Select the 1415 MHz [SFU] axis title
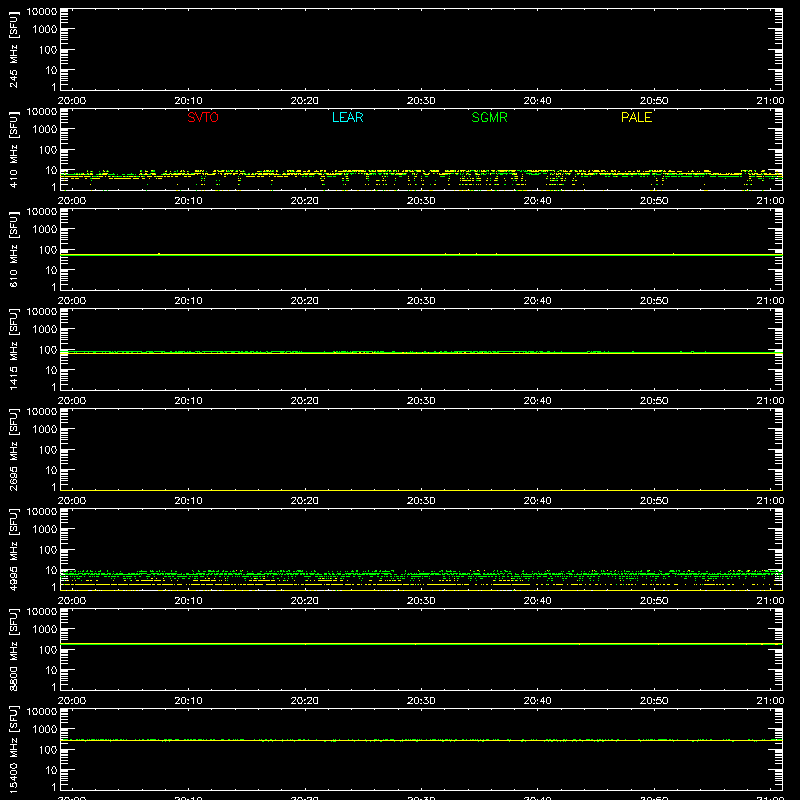The image size is (800, 800). coord(13,349)
